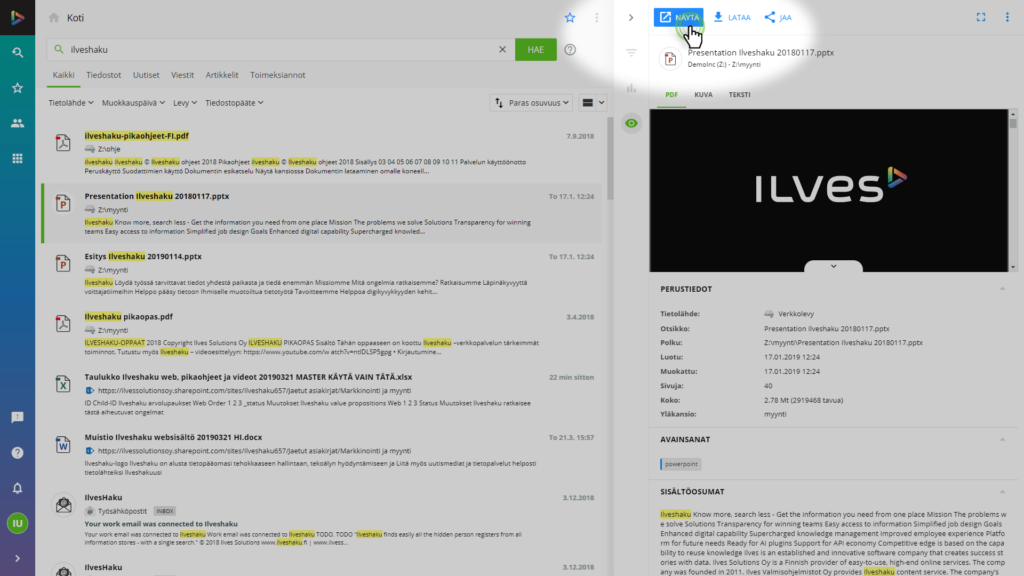Open favorites star in left sidebar
The width and height of the screenshot is (1024, 576).
click(x=18, y=88)
